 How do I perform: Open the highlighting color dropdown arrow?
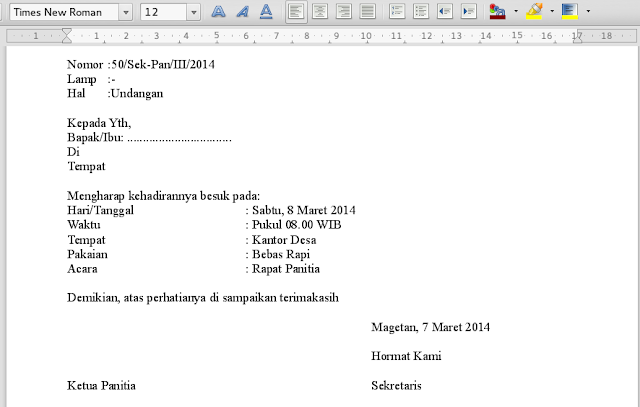[552, 11]
